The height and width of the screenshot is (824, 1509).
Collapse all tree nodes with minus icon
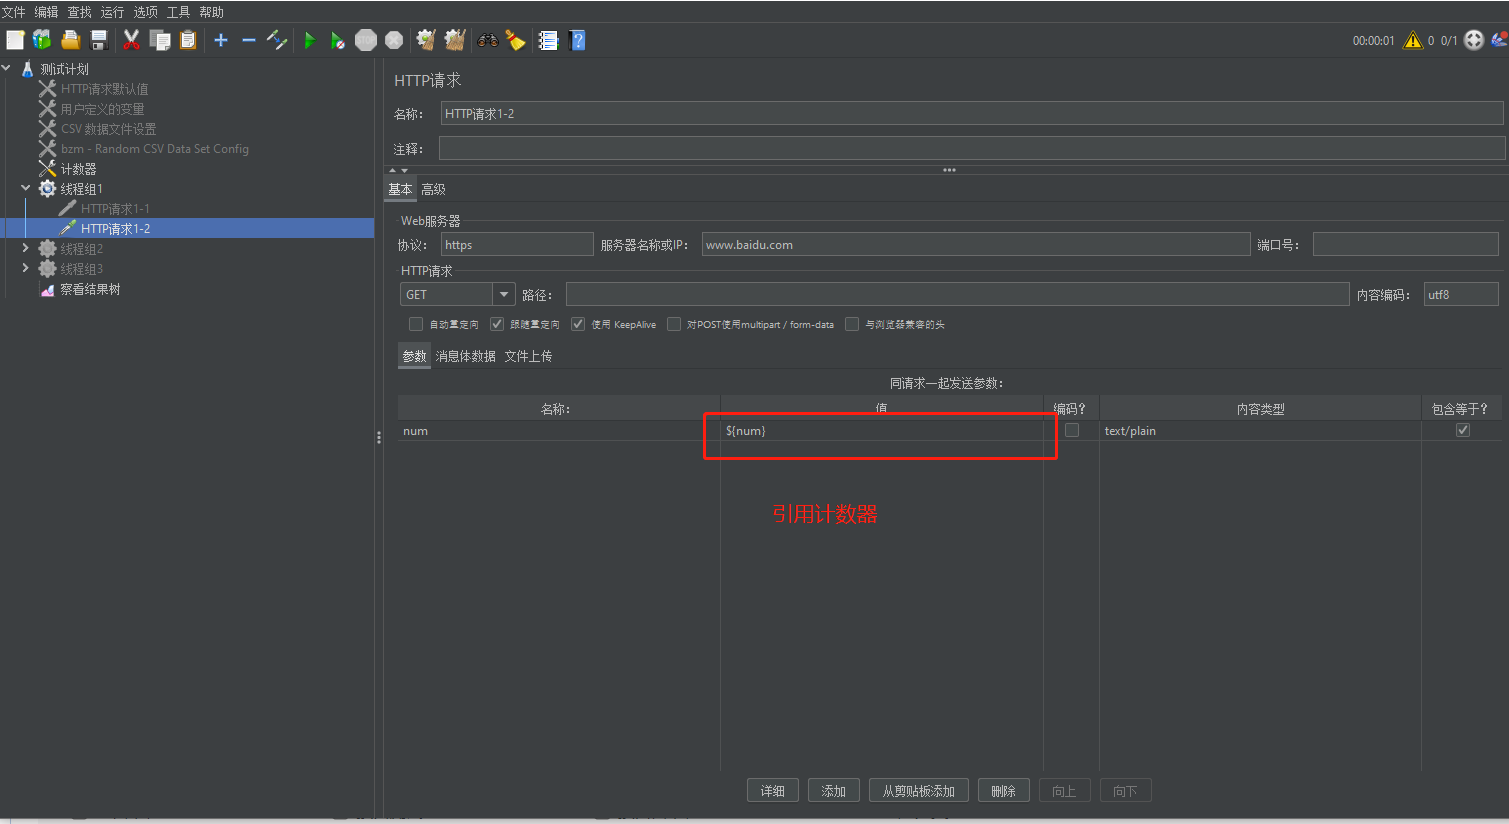pyautogui.click(x=249, y=40)
